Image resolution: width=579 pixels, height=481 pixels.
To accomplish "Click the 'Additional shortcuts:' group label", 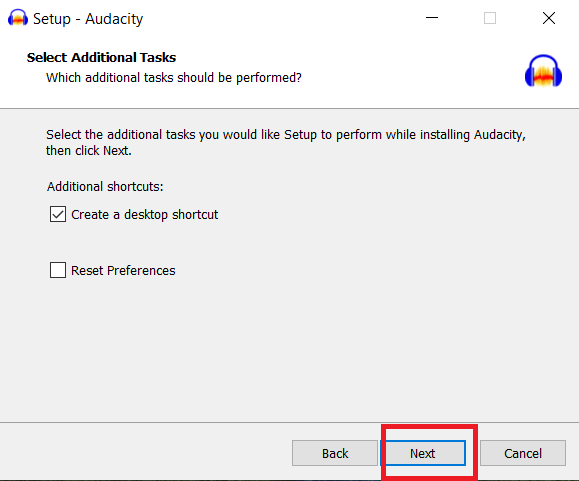I will (x=105, y=187).
